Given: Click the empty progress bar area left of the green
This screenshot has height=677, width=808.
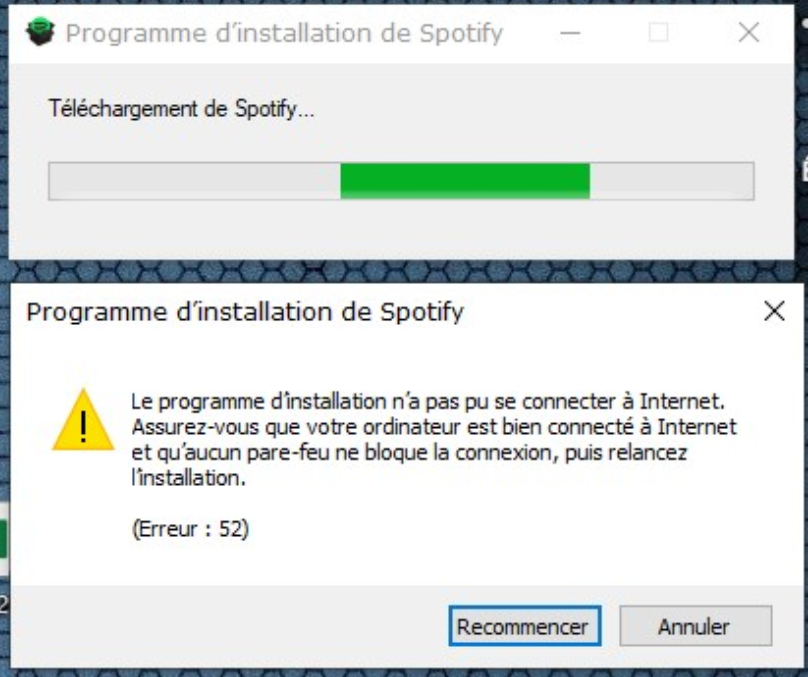Looking at the screenshot, I should (x=195, y=181).
